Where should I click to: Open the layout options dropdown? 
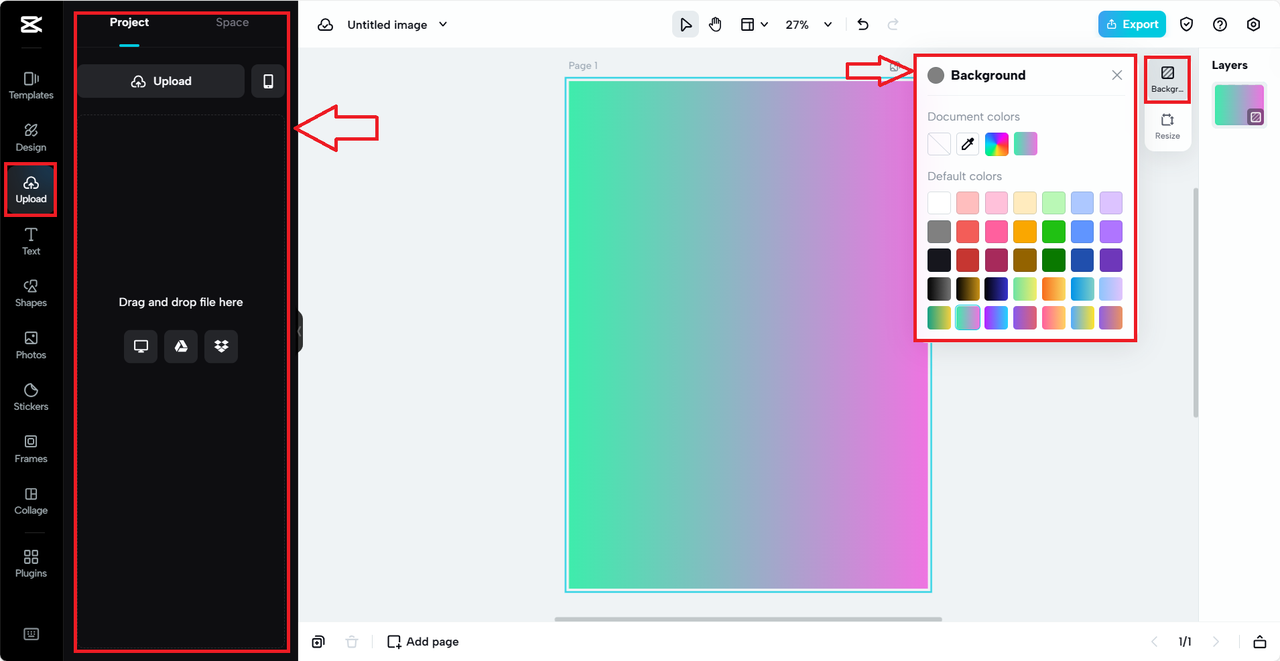[754, 25]
